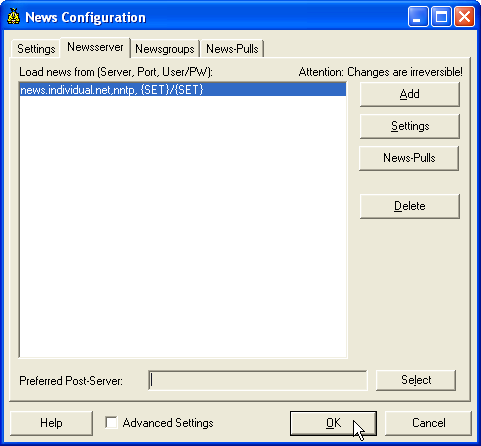Open Help for News Configuration
The width and height of the screenshot is (481, 446).
coord(51,423)
